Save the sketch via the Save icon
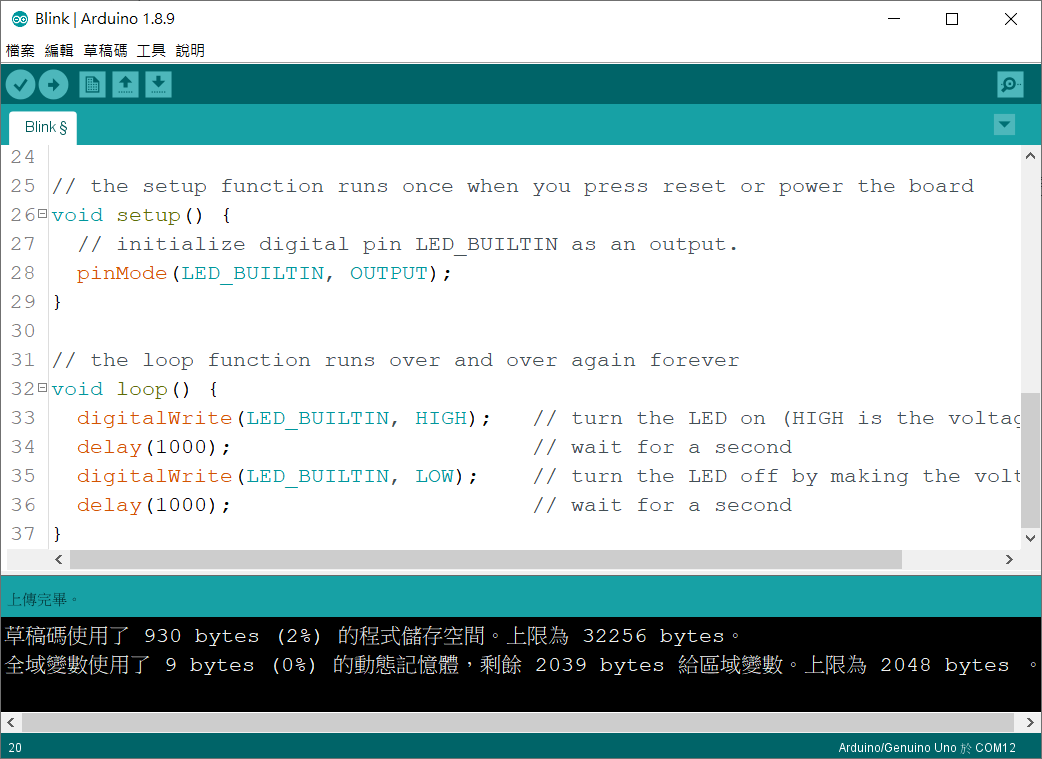Screen dimensions: 1042x759 coord(158,84)
